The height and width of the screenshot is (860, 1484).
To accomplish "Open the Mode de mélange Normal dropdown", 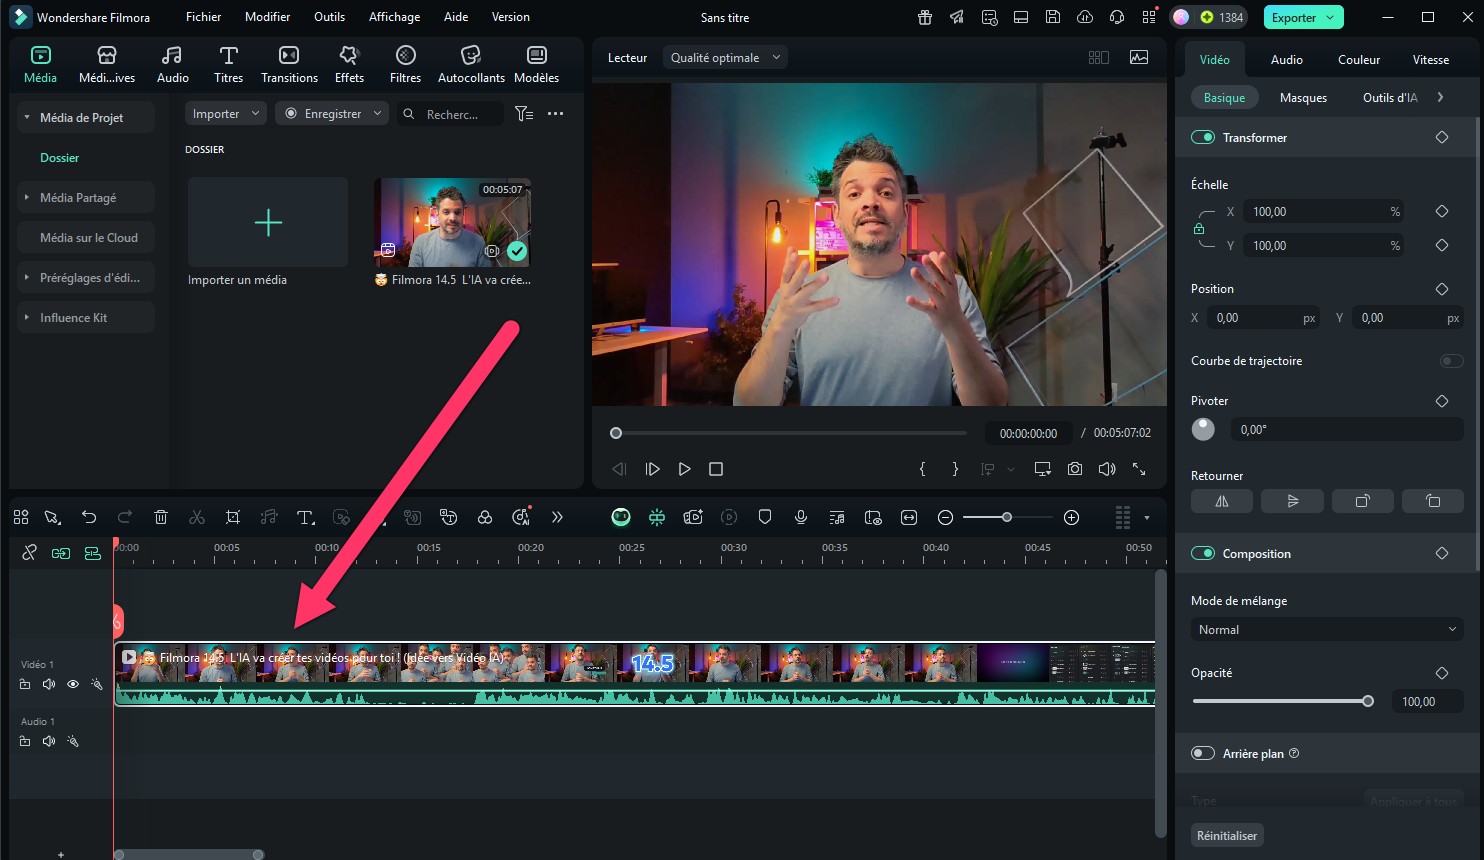I will 1327,629.
